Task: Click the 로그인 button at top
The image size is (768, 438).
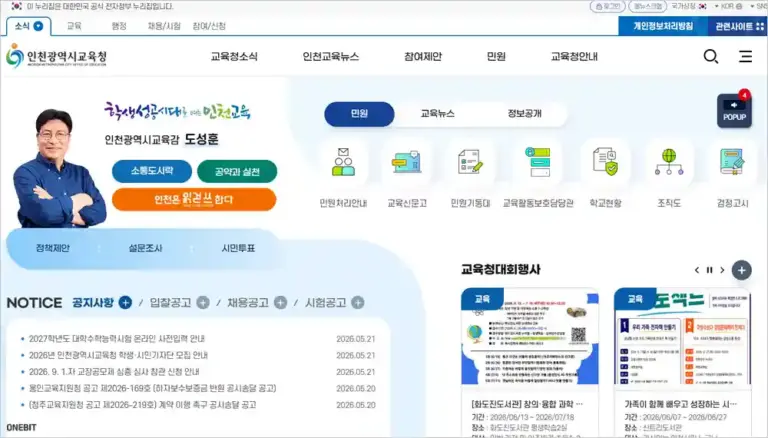Action: coord(607,6)
